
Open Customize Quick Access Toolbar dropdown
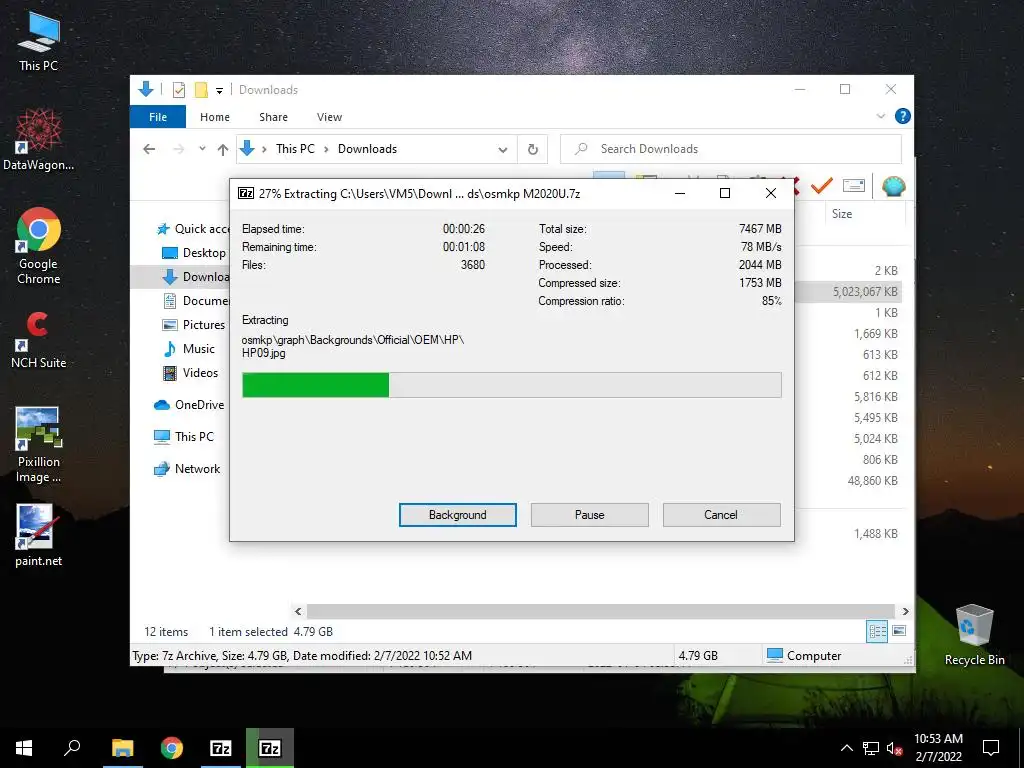[219, 91]
